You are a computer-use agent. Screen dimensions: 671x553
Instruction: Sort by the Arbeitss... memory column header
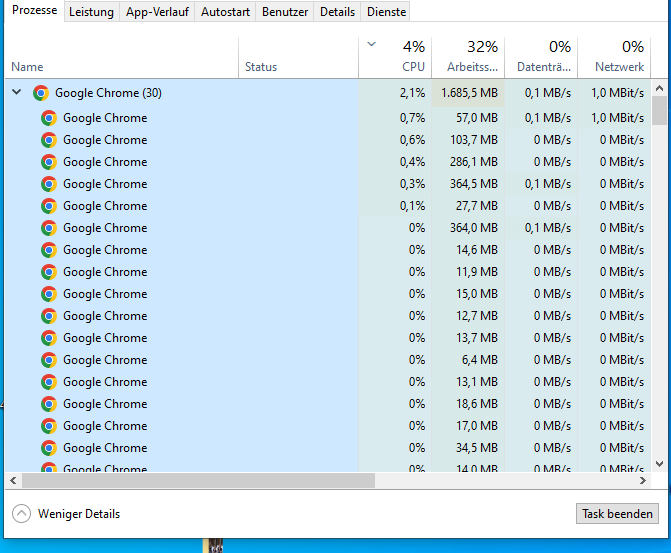point(468,58)
